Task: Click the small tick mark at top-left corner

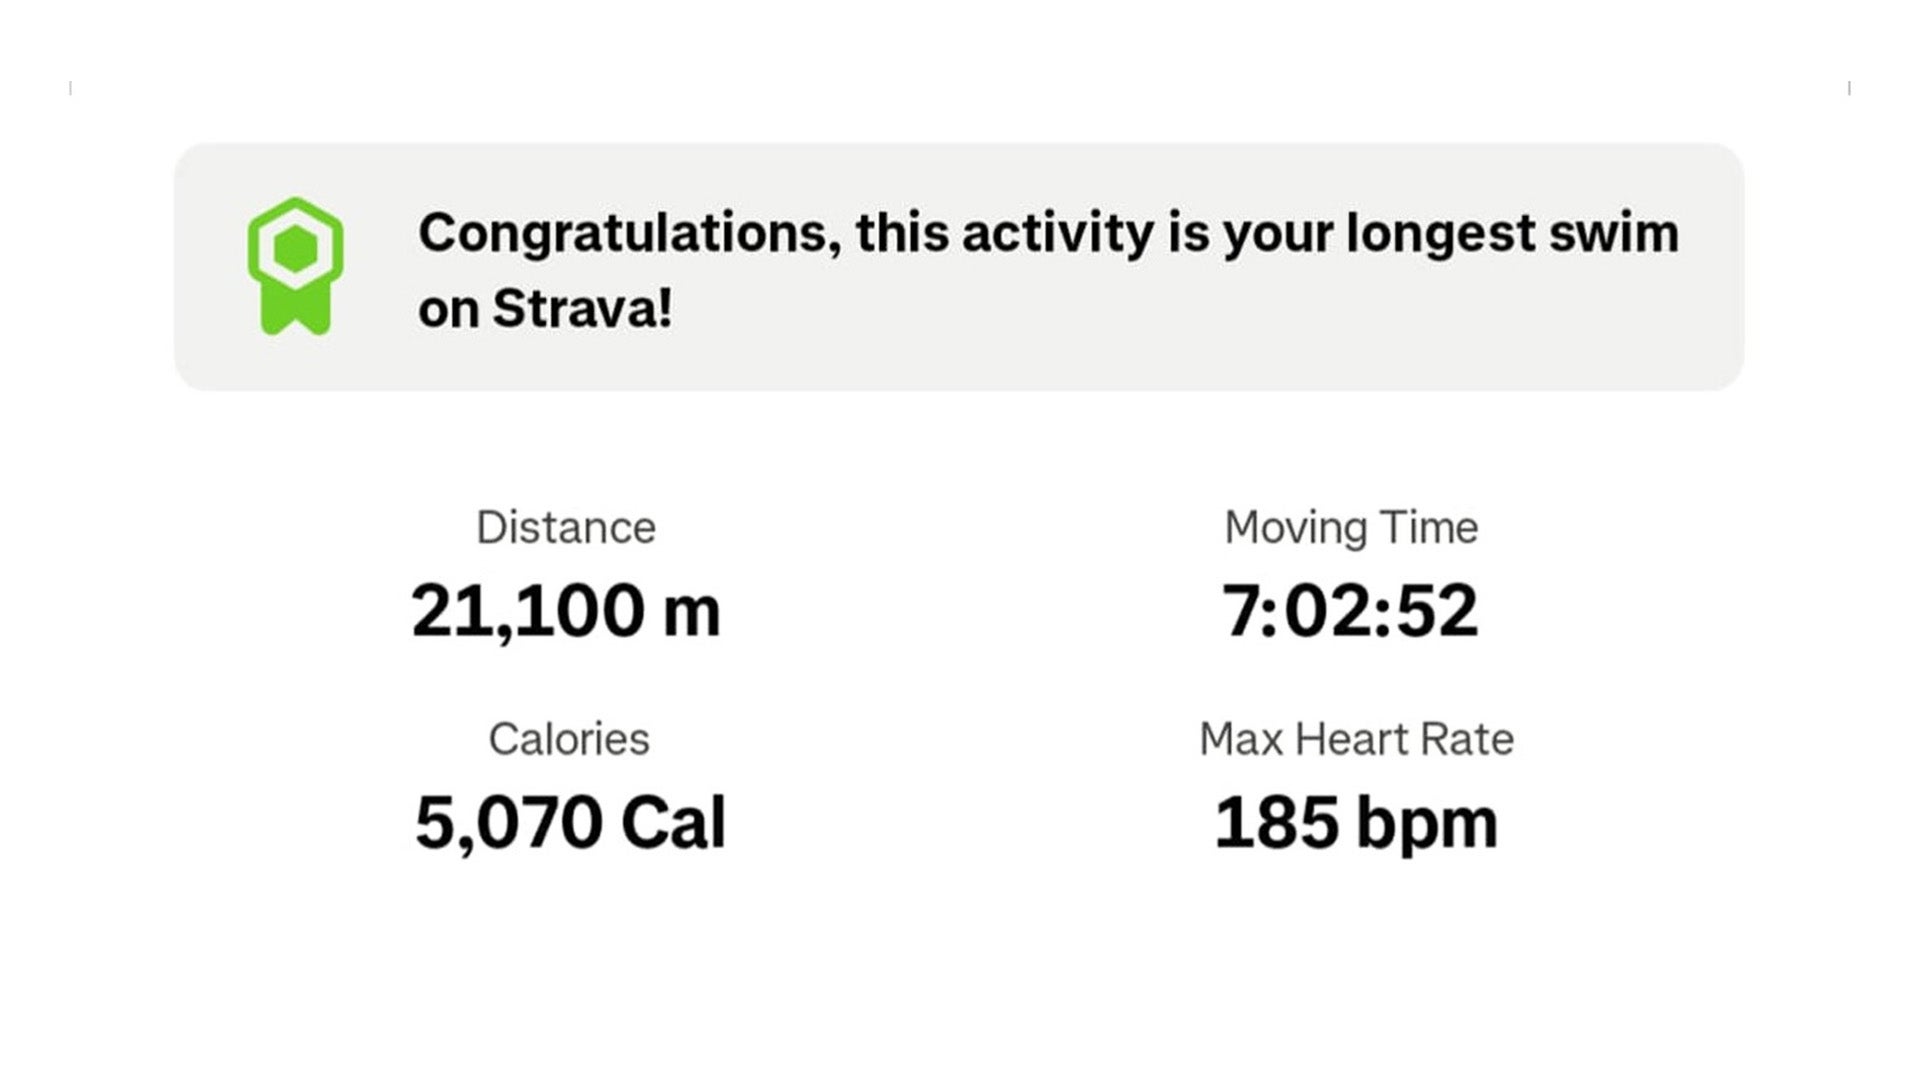Action: click(71, 88)
